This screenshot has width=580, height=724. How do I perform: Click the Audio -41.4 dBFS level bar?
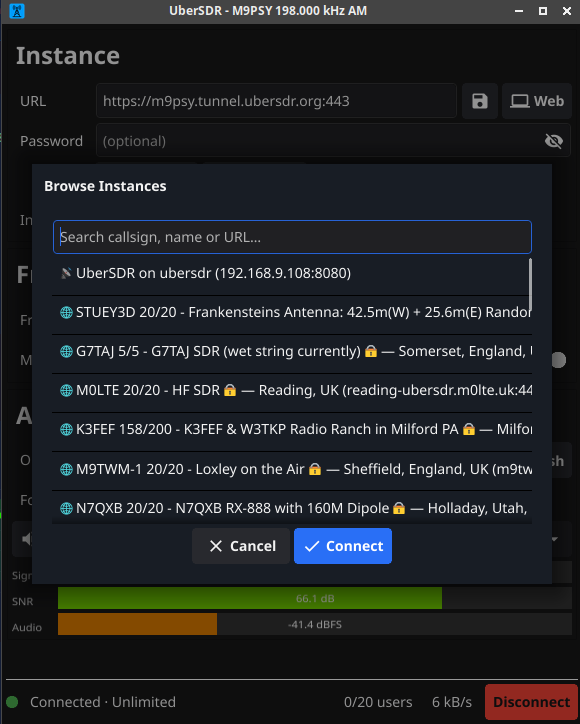(314, 624)
